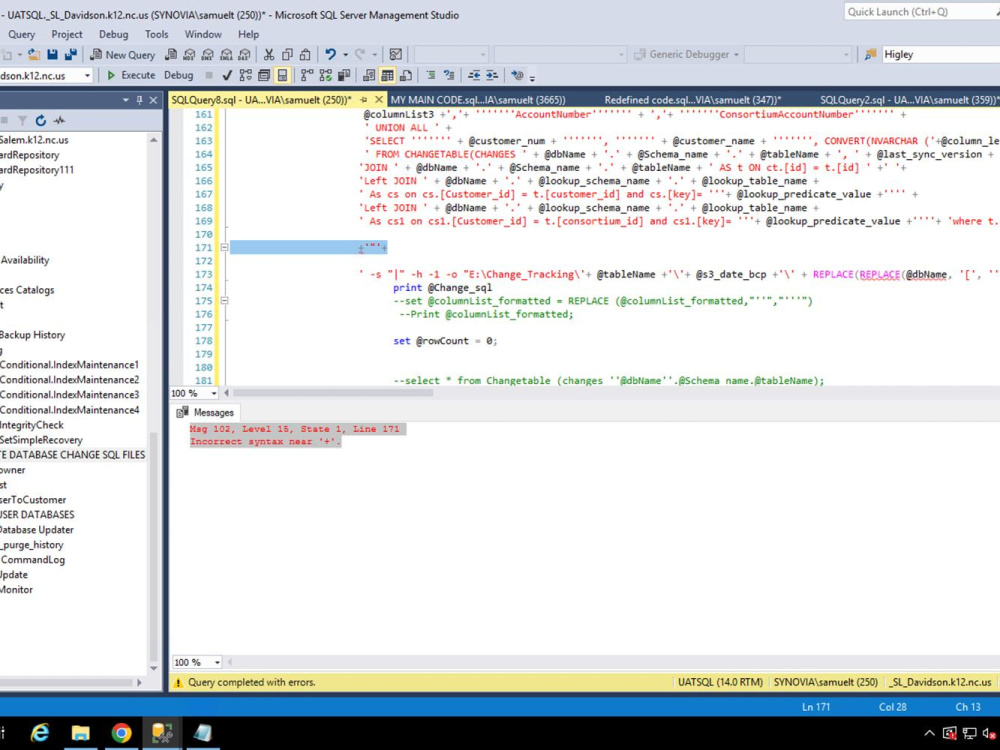Click Object Explorer activity monitor icon
Screen dimensions: 1000x750
coord(59,121)
